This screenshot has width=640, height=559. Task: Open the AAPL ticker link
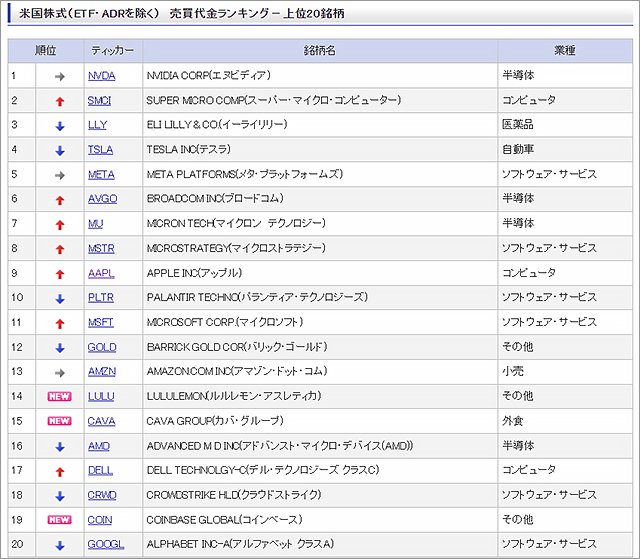click(x=101, y=273)
